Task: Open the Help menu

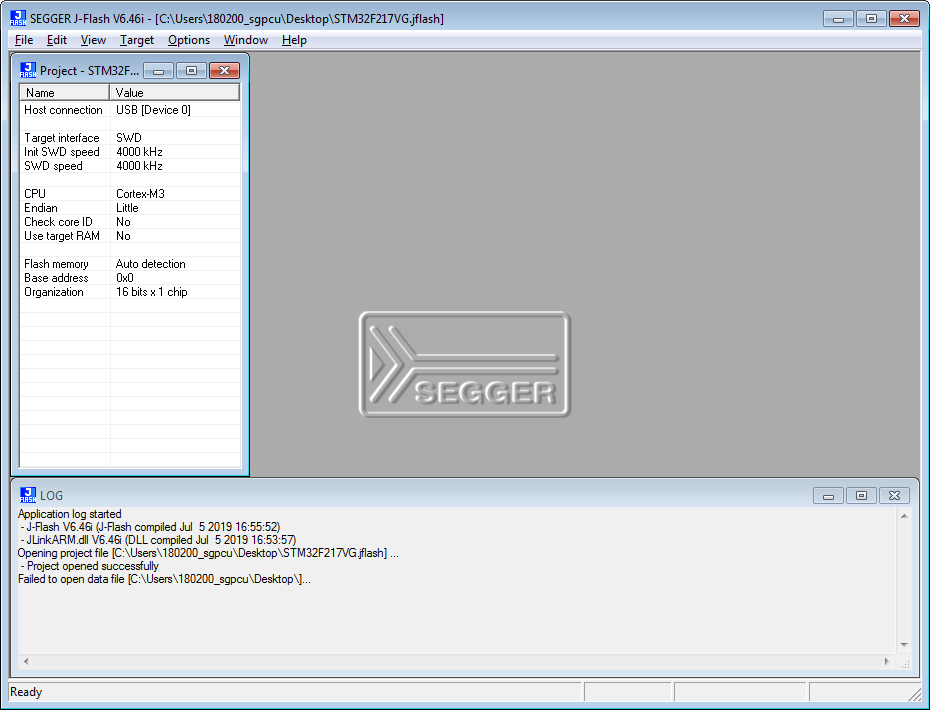Action: (x=294, y=40)
